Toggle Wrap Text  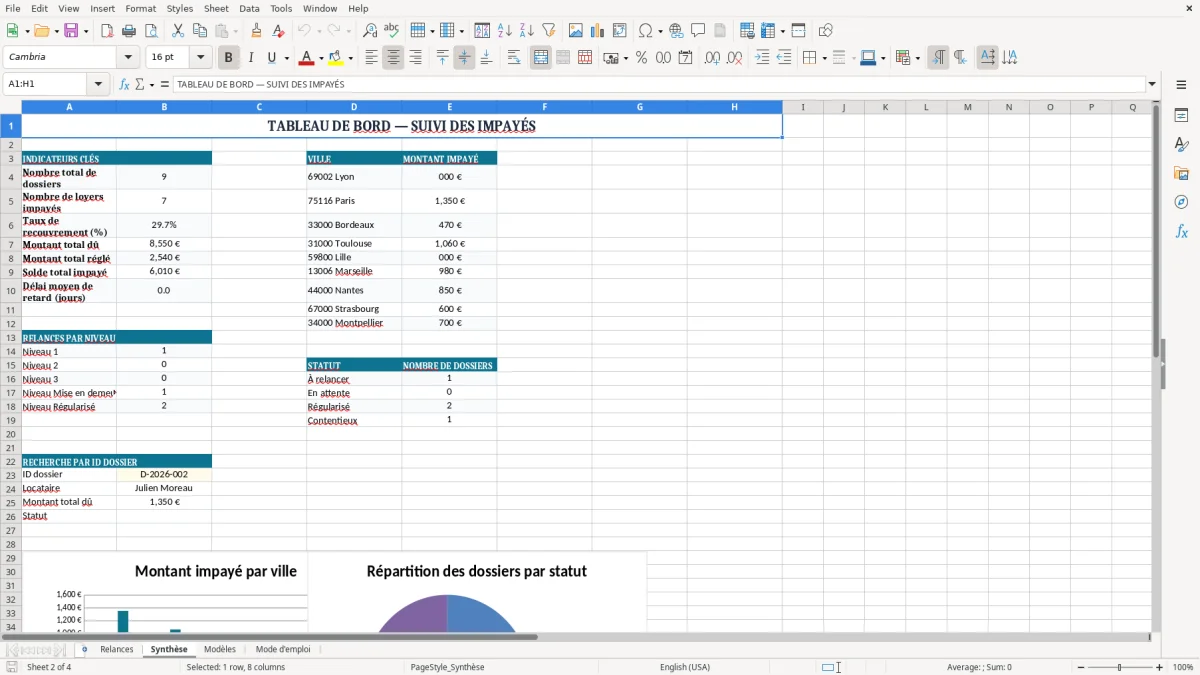pos(514,58)
